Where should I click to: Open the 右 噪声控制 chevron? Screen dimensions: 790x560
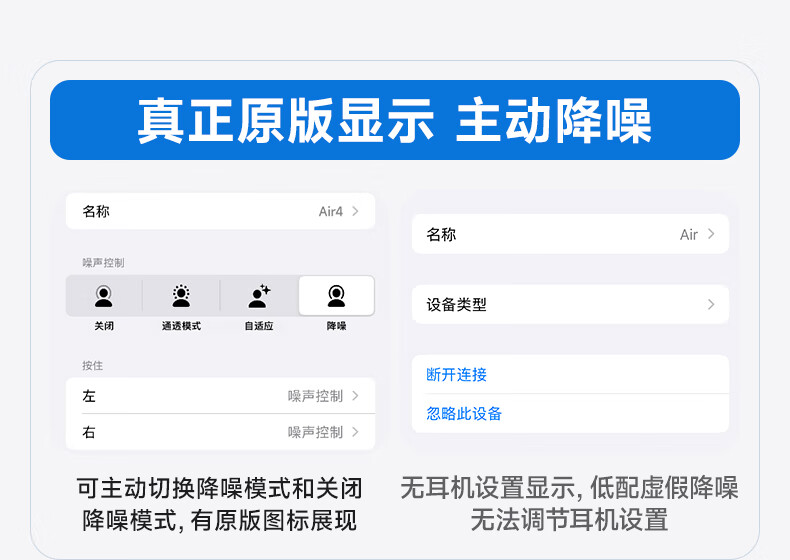[x=355, y=432]
